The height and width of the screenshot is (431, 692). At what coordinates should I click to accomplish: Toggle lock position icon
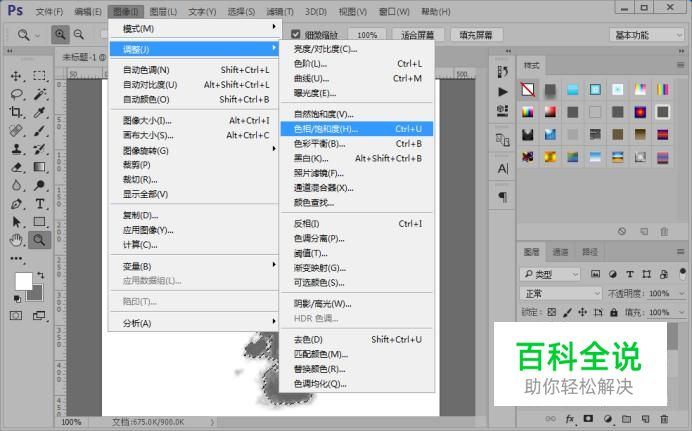click(x=583, y=312)
